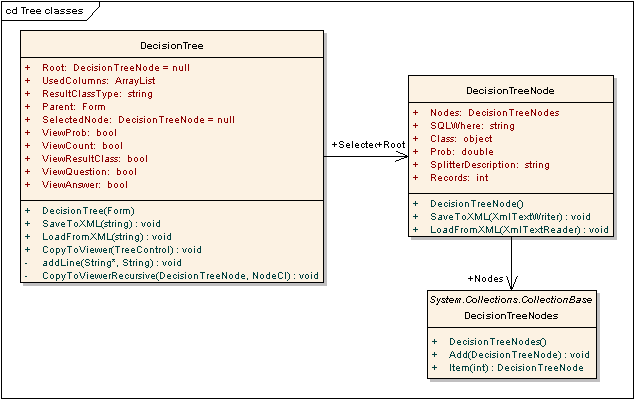Select the DecisionTreeNode class title
Viewport: 634px width, 399px height.
click(x=510, y=91)
